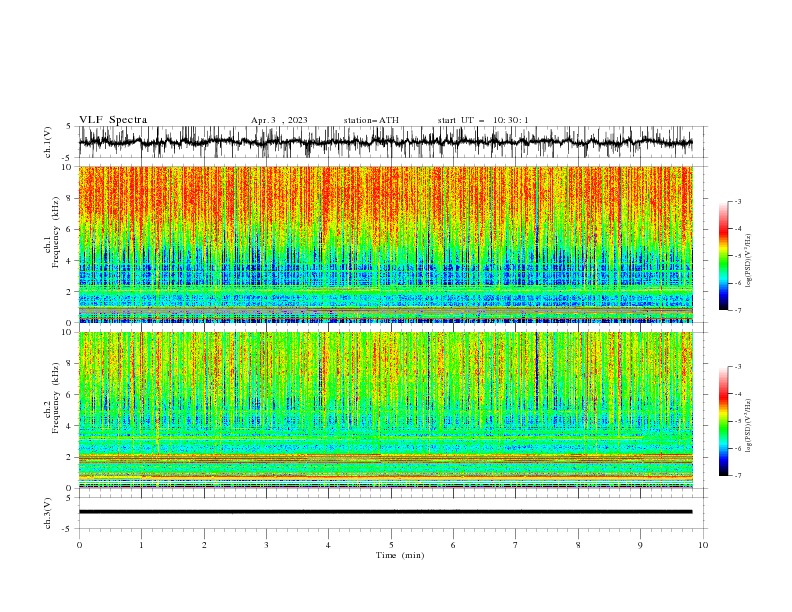The height and width of the screenshot is (612, 792).
Task: Click inside the ch.2 spectrogram panel
Action: [385, 410]
